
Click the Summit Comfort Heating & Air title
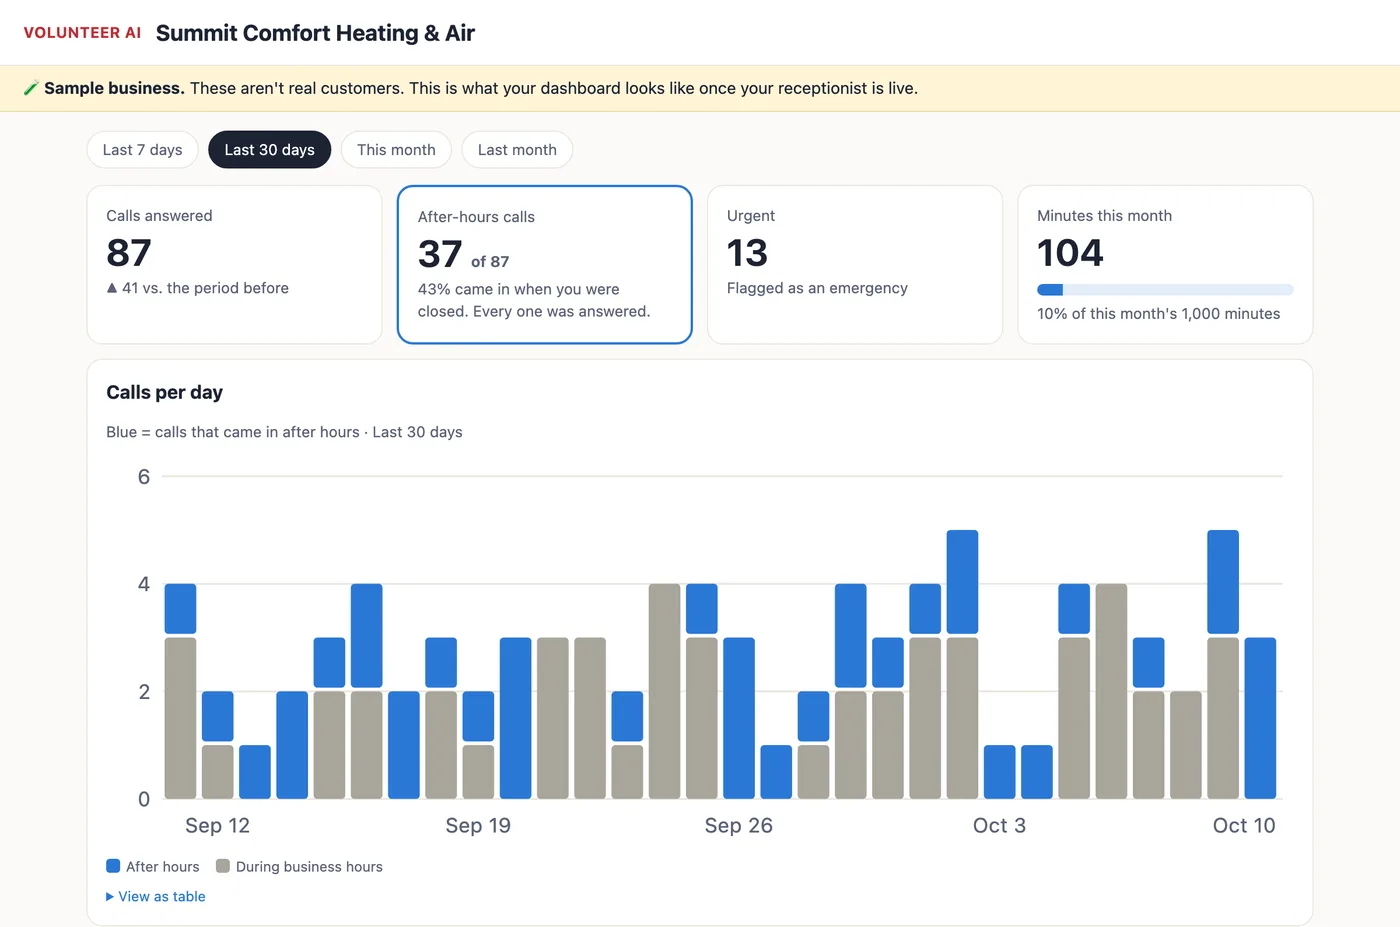point(315,33)
